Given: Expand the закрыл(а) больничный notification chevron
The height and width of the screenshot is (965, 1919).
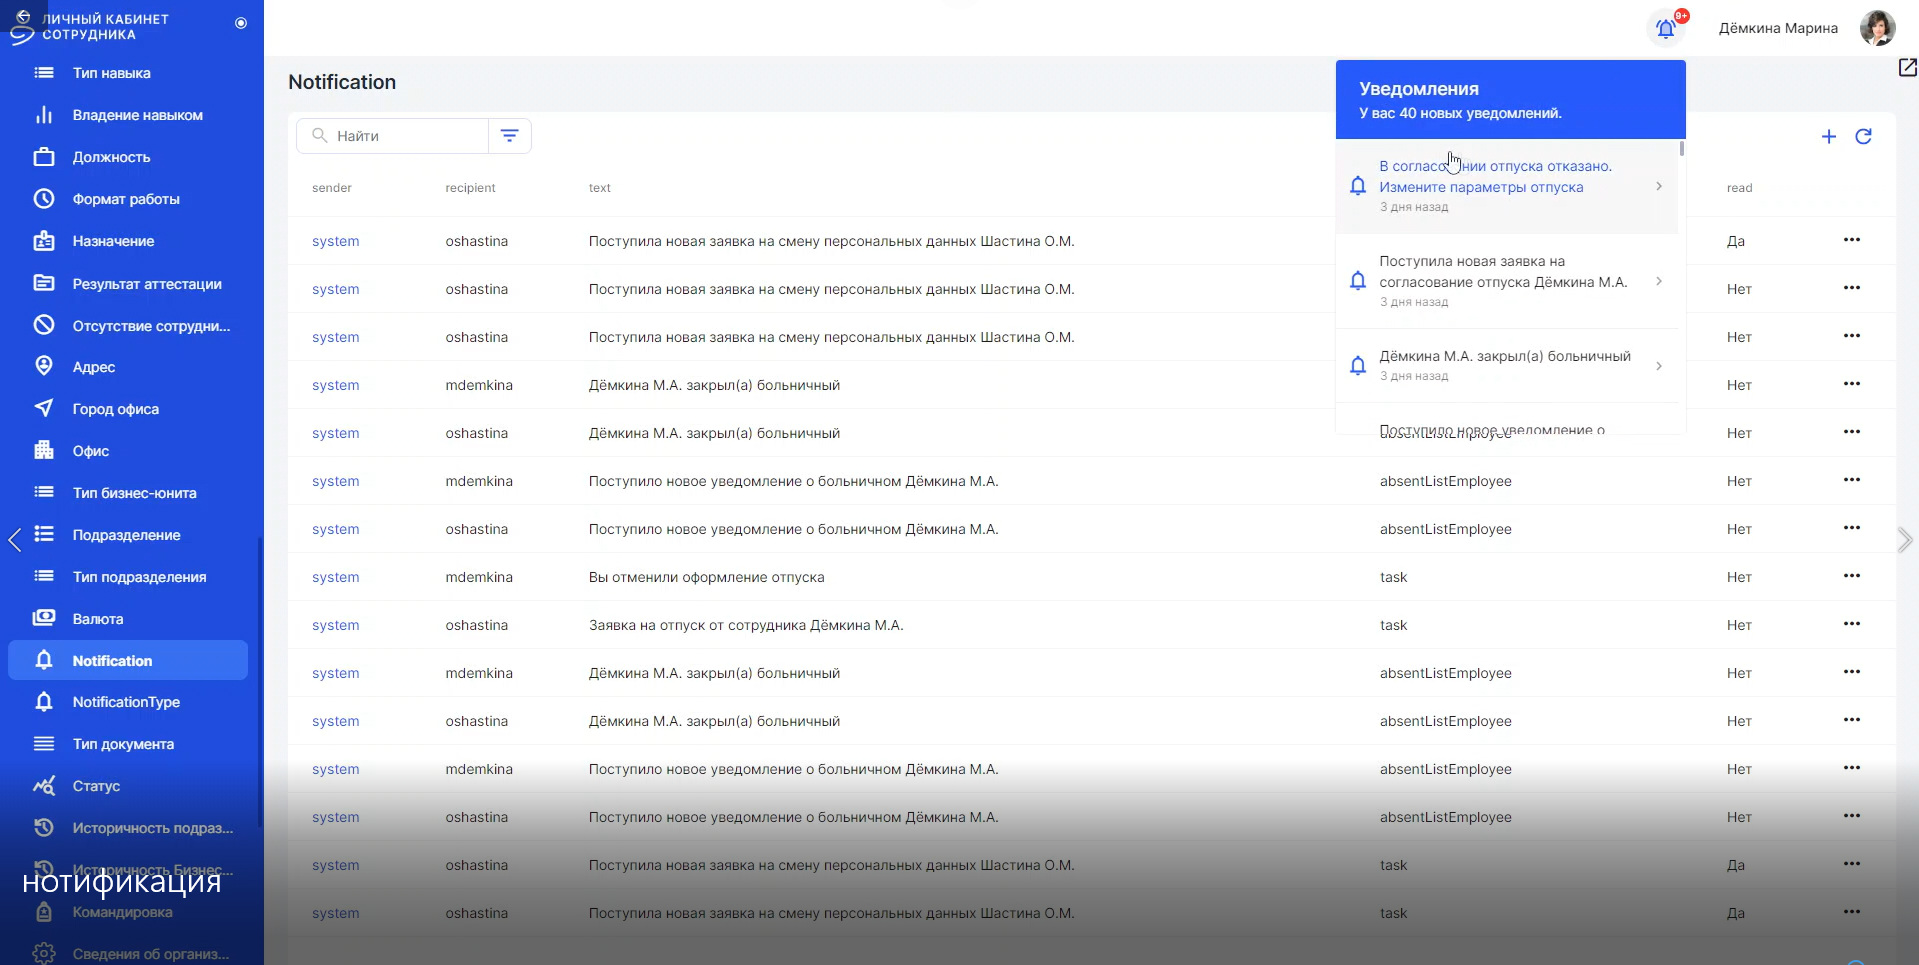Looking at the screenshot, I should 1659,366.
